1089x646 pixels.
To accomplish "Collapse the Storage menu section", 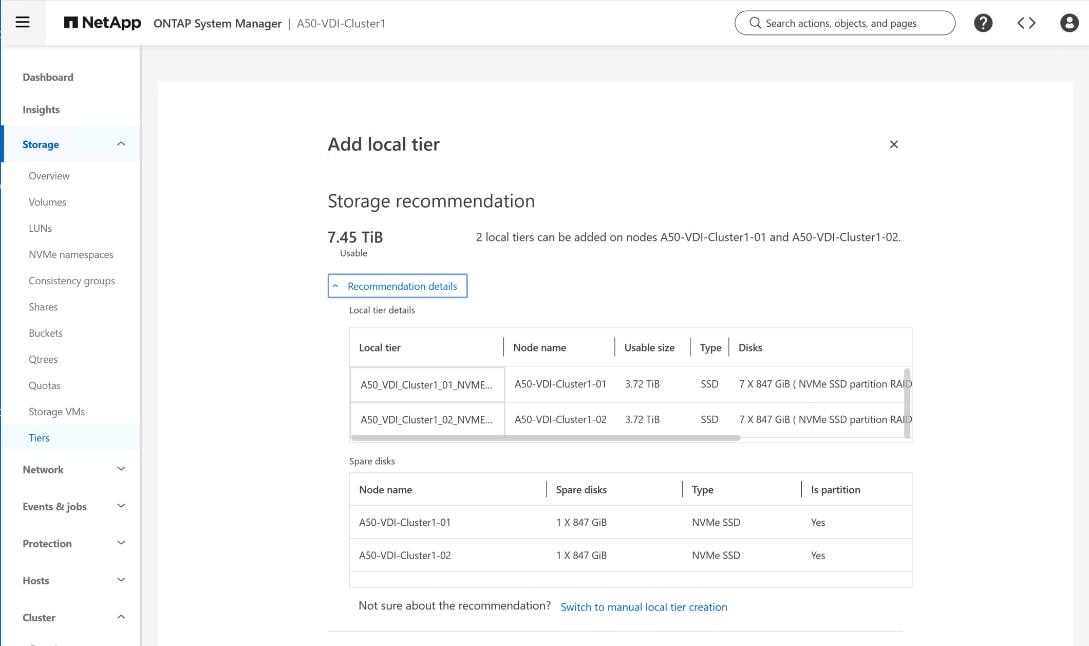I will [121, 144].
